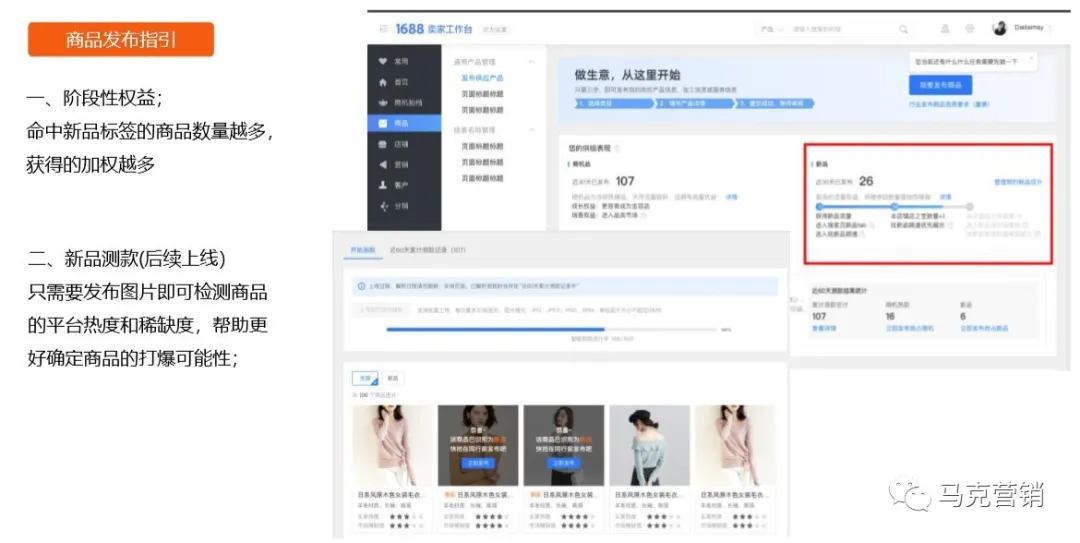This screenshot has width=1080, height=543.
Task: Click the 107 published count in 商机品
Action: 625,181
